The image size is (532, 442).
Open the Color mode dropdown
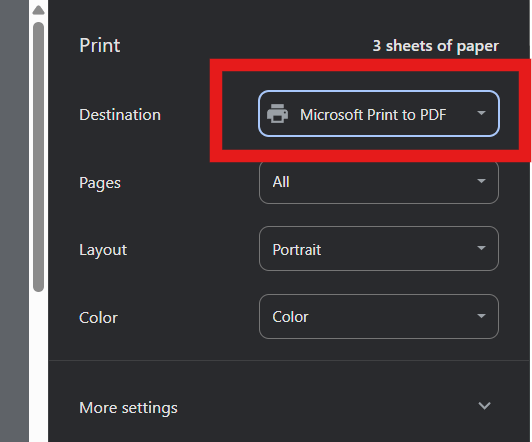[379, 316]
